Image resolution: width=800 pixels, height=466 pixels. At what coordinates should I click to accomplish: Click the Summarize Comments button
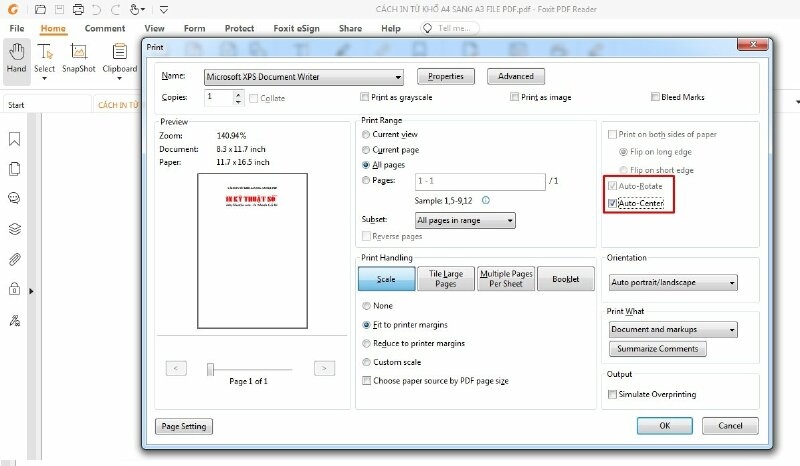[x=658, y=349]
